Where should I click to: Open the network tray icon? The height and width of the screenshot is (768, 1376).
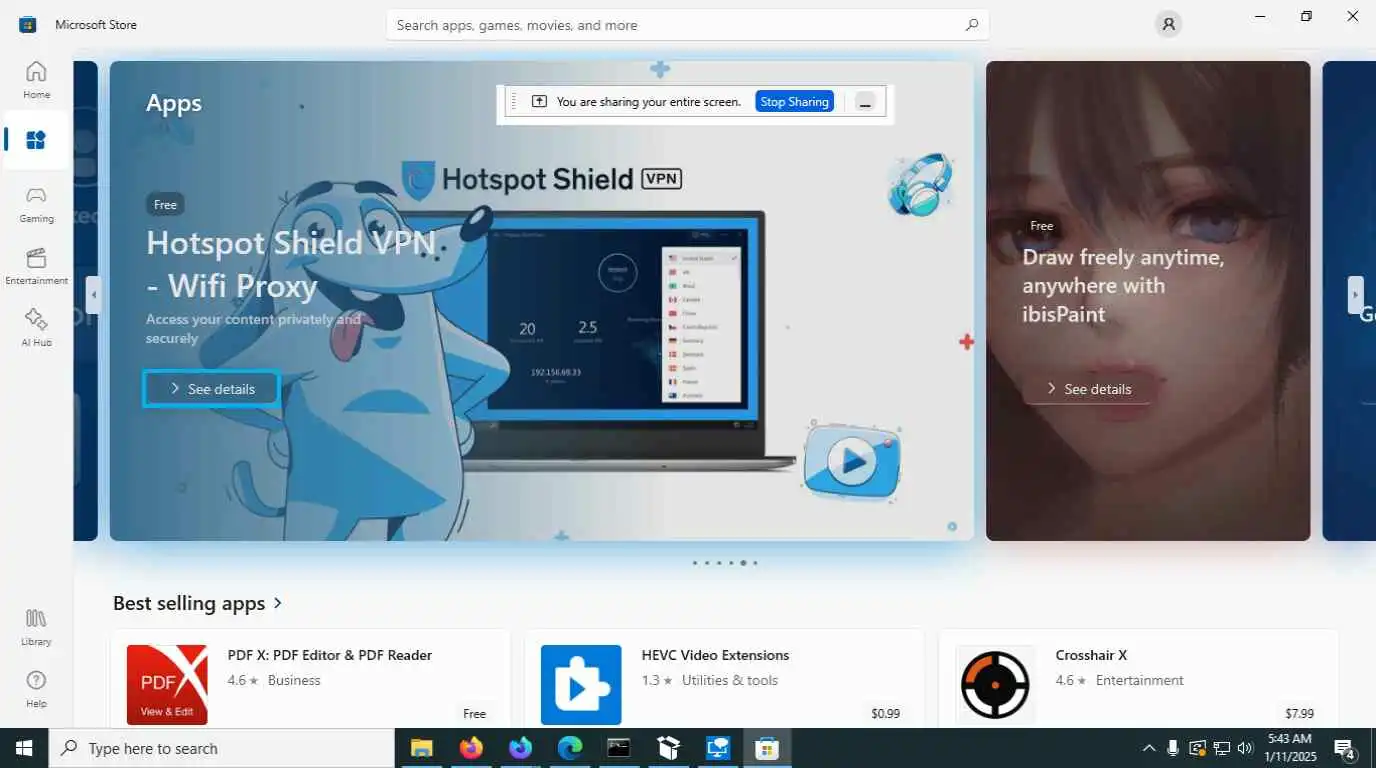[1221, 748]
